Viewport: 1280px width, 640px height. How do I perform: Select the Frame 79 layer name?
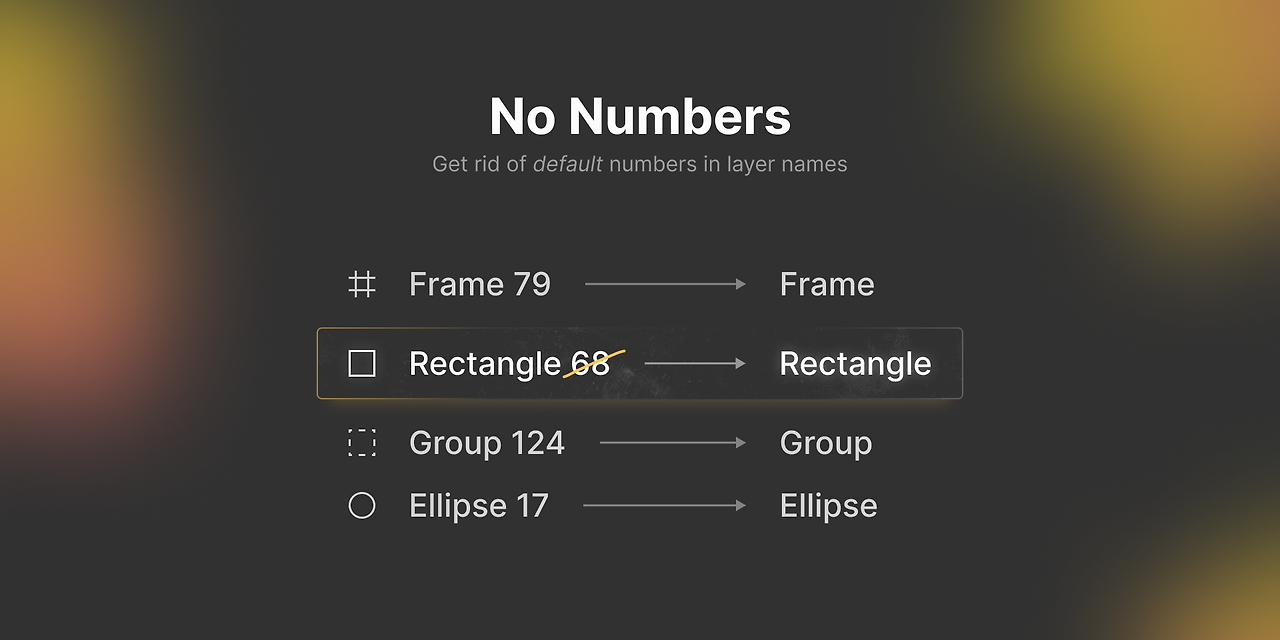click(480, 285)
